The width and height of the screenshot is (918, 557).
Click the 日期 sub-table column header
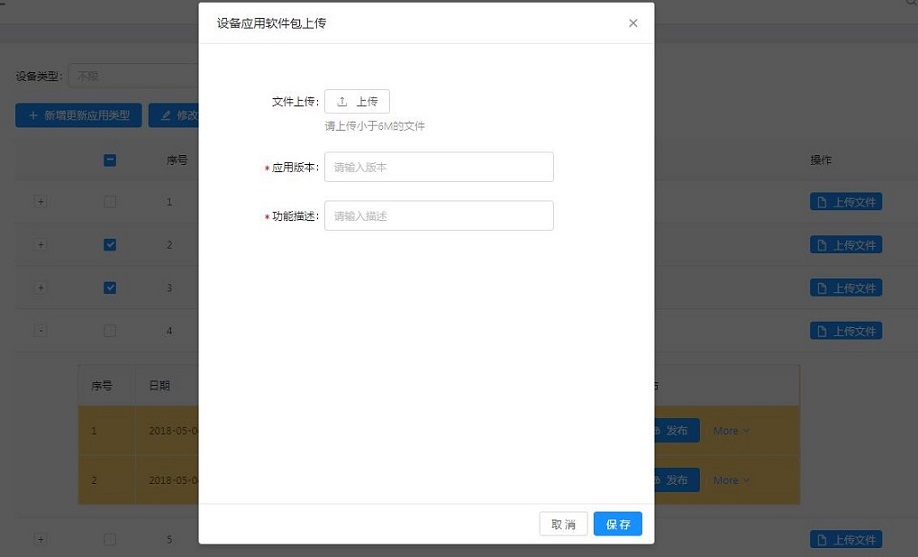[159, 385]
